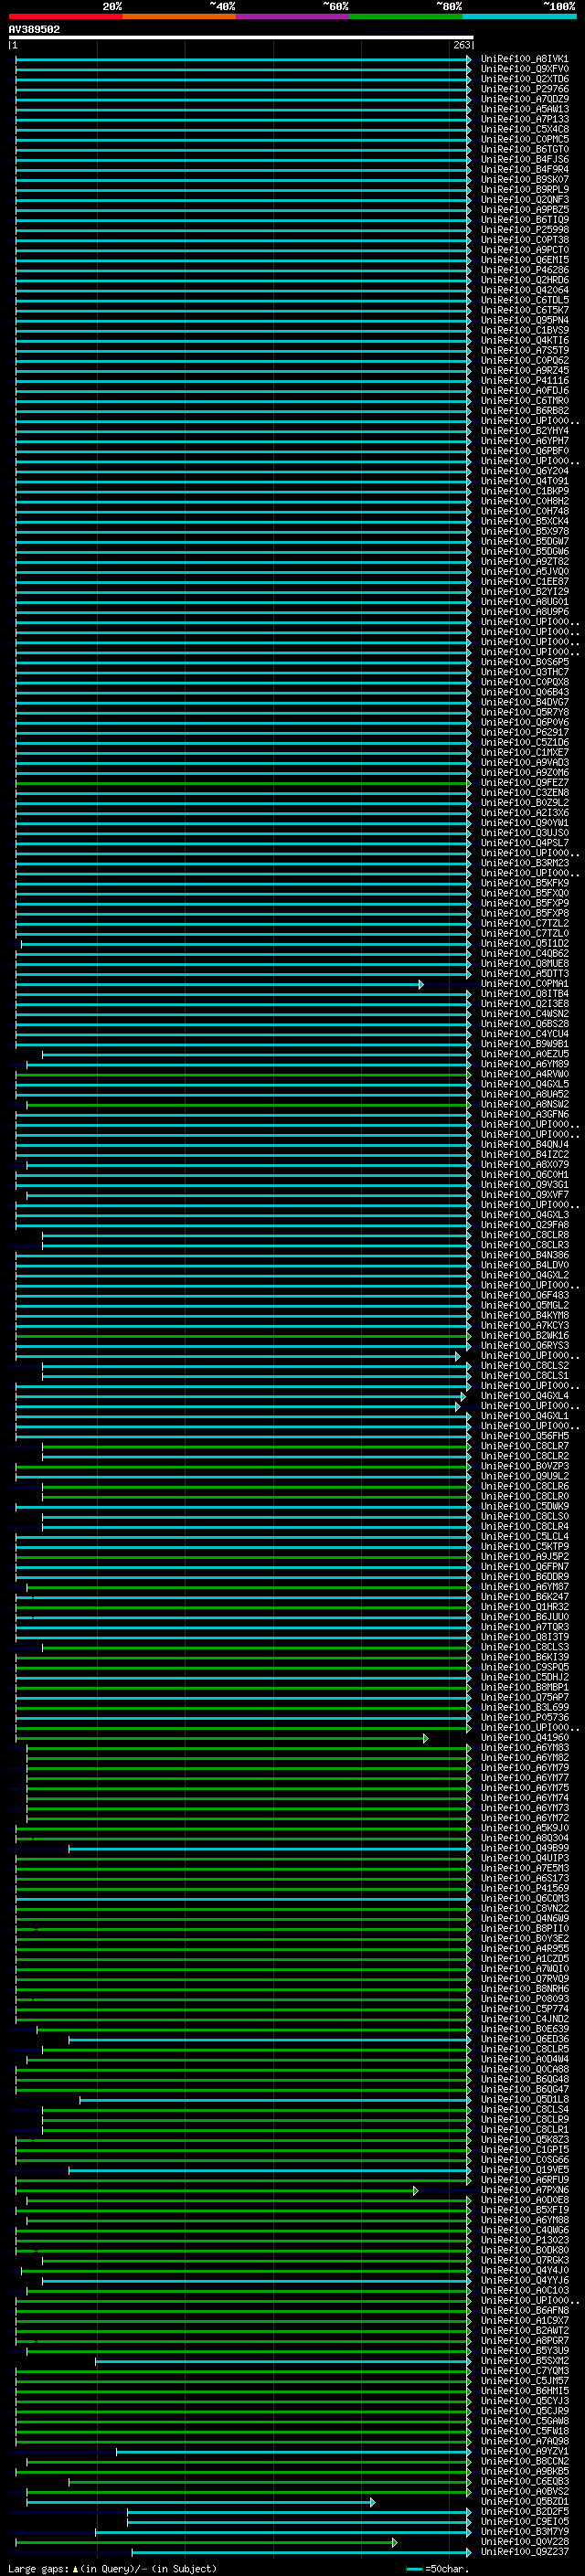Select hit label UniRef100_A0BVS2
Viewport: 585px width, 2576px height.
[x=525, y=2492]
